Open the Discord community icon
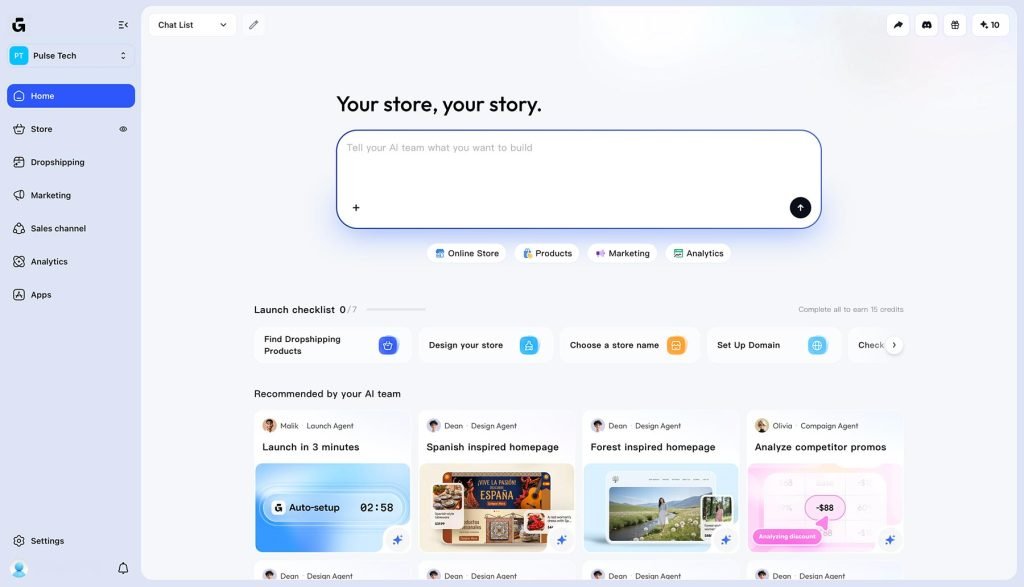The width and height of the screenshot is (1024, 587). click(927, 25)
